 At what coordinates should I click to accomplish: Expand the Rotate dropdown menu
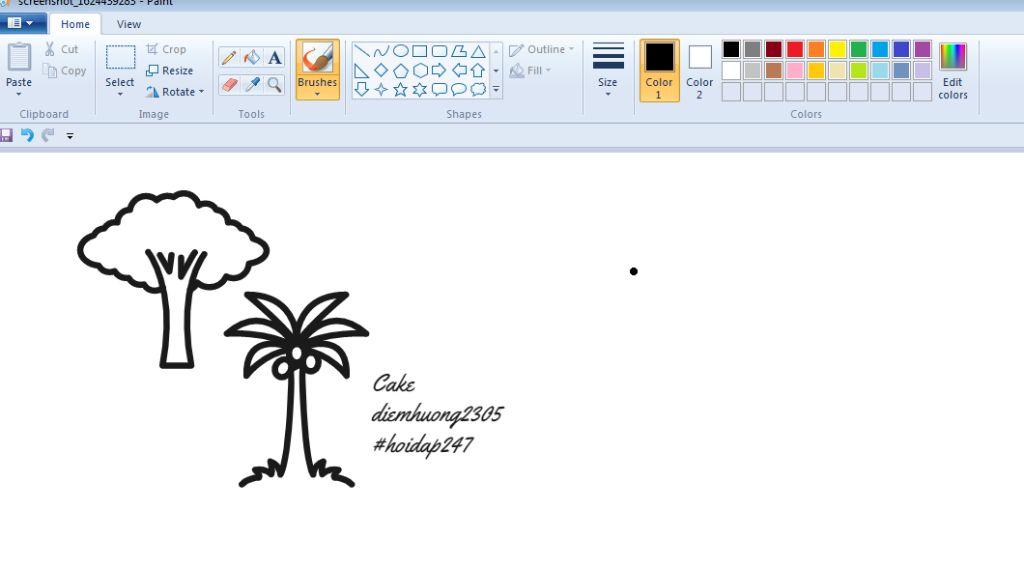(x=201, y=92)
